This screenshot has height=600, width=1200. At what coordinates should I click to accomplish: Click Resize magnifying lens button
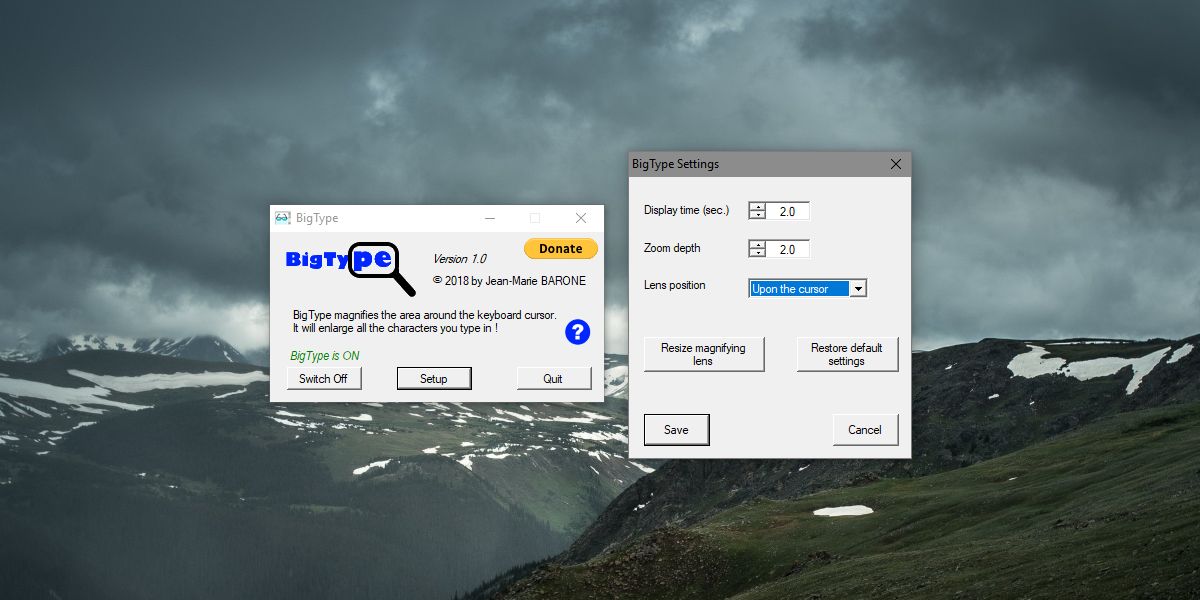point(704,354)
